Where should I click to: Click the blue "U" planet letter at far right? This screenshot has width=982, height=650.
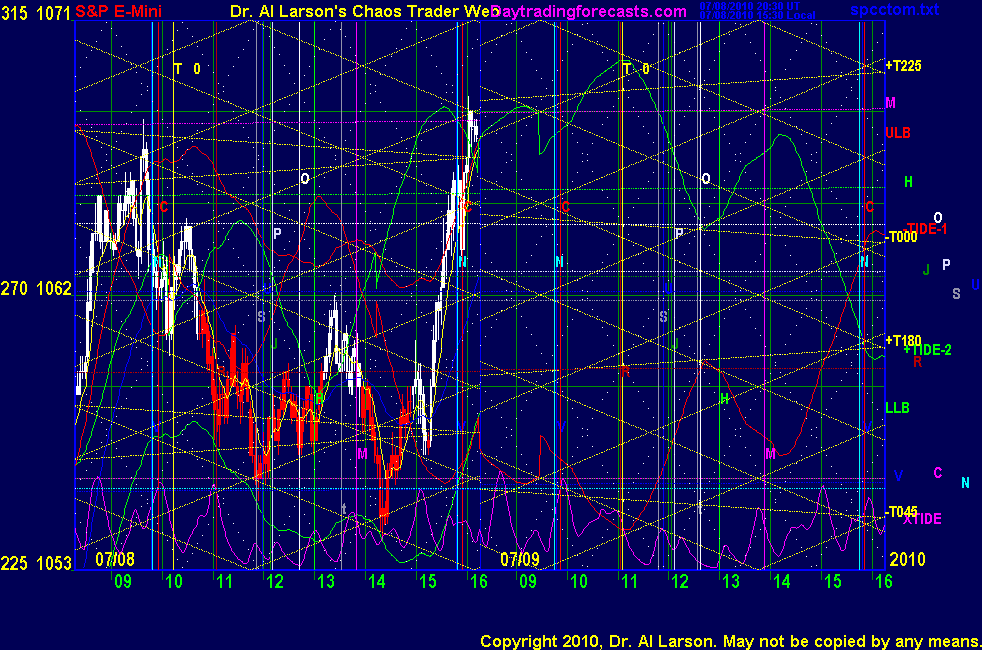click(x=975, y=285)
